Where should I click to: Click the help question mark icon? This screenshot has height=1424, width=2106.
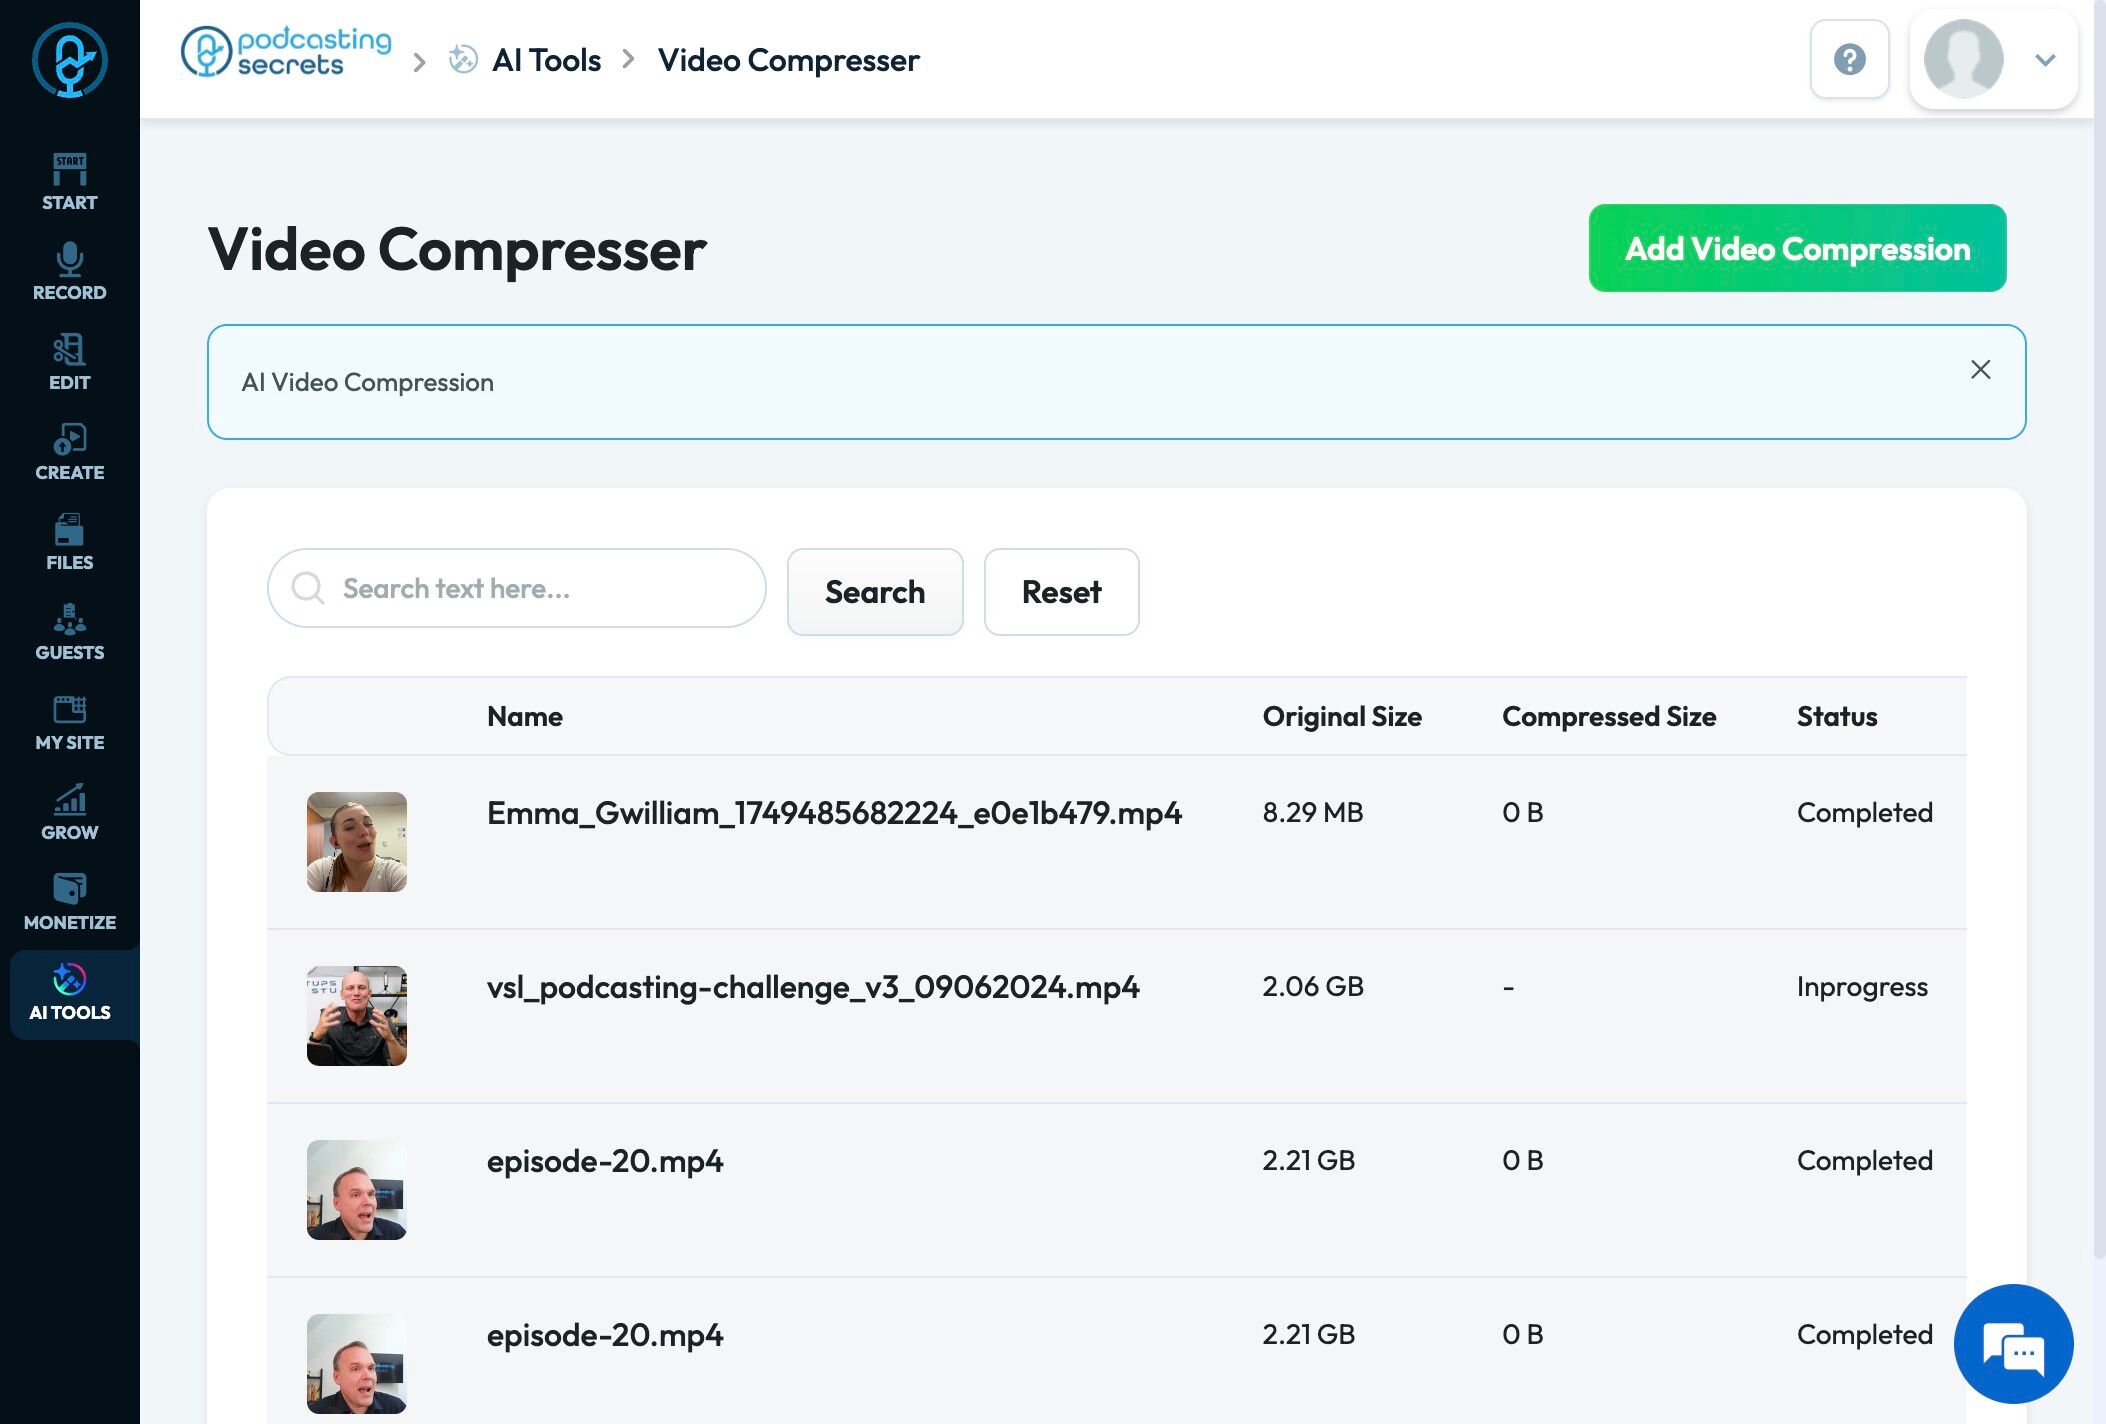pyautogui.click(x=1849, y=59)
